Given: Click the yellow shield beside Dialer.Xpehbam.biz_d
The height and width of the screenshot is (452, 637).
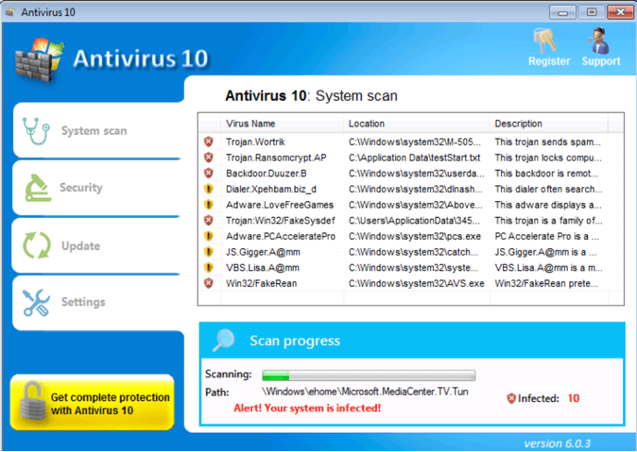Looking at the screenshot, I should point(208,189).
